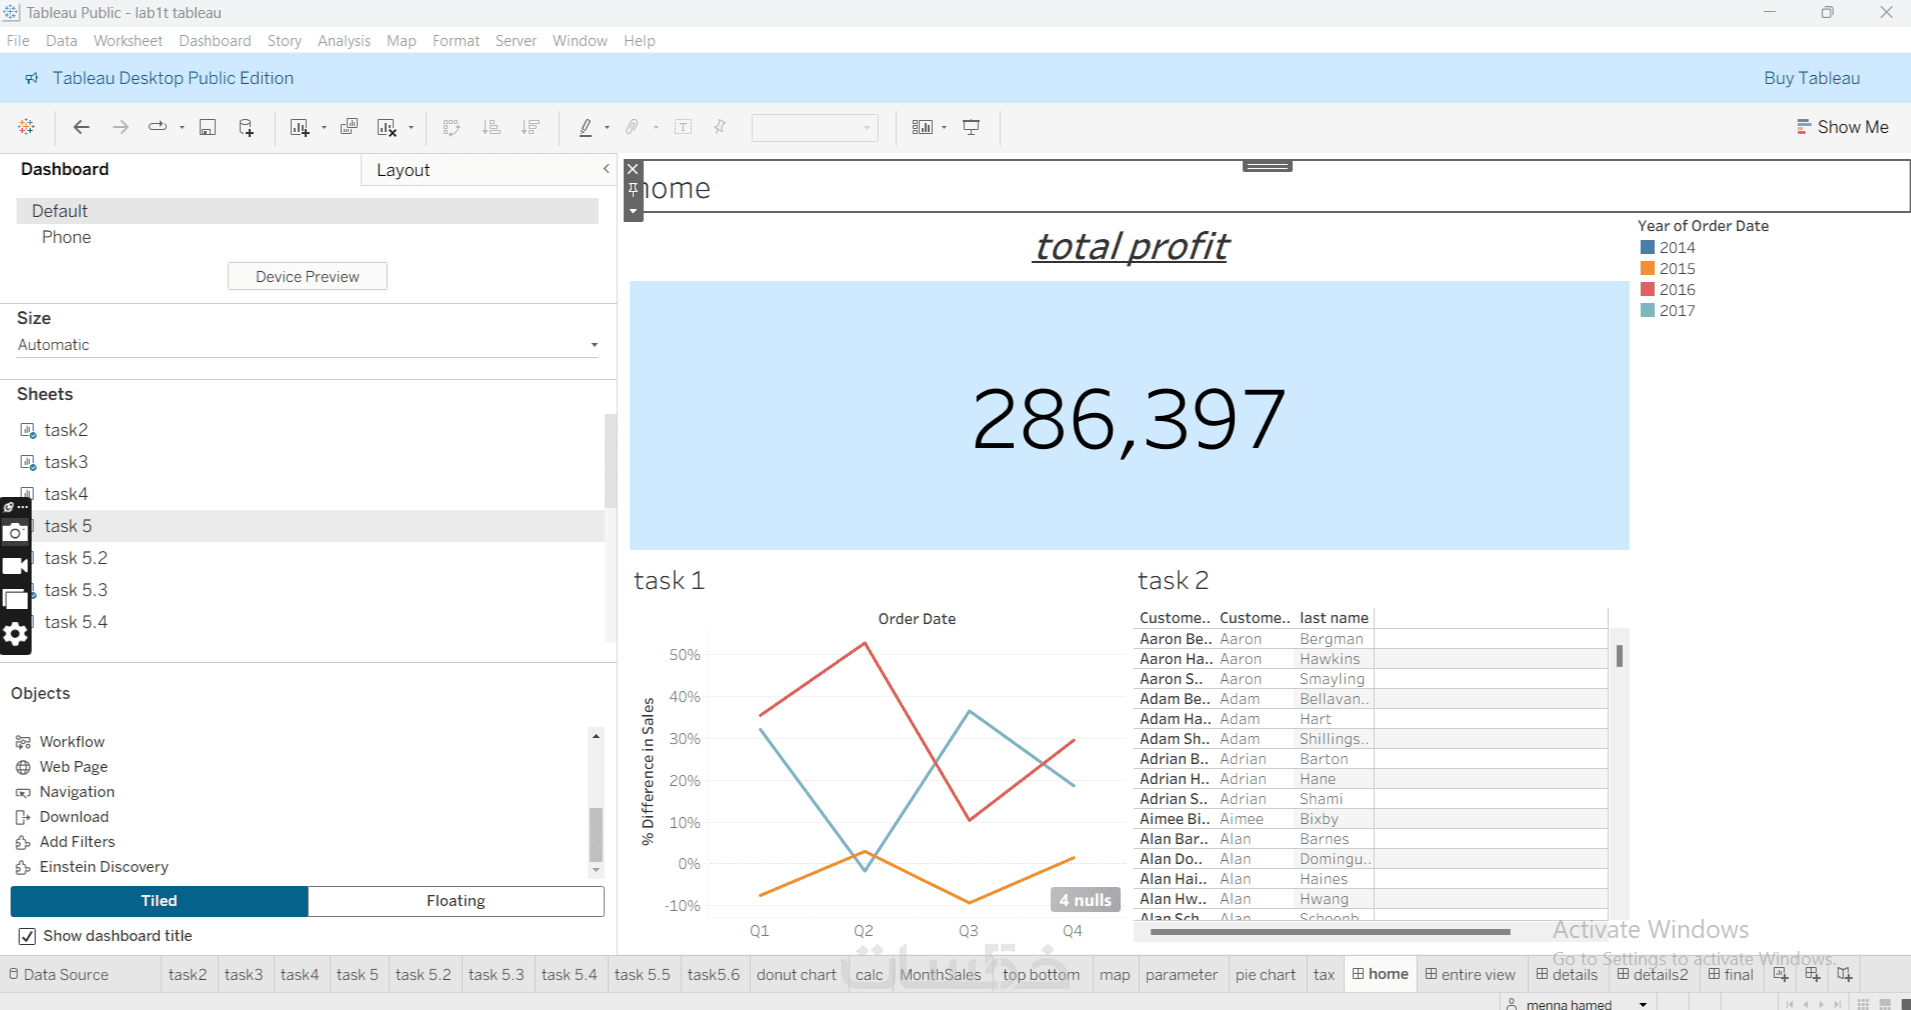The height and width of the screenshot is (1010, 1911).
Task: Open the Fit view dropdown in toolbar
Action: click(815, 127)
